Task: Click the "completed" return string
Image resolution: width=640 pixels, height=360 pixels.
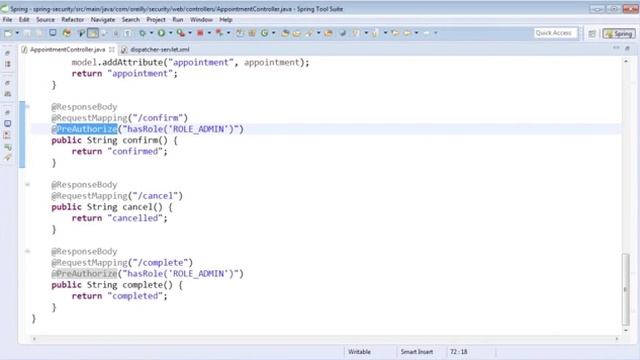Action: click(135, 296)
